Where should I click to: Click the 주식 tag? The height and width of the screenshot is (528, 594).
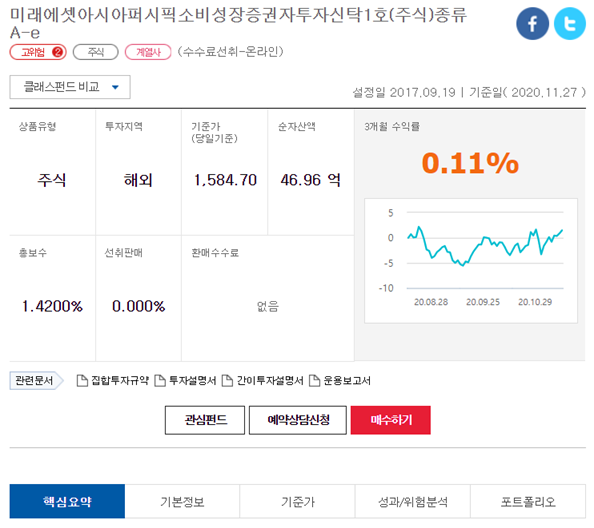[x=95, y=52]
